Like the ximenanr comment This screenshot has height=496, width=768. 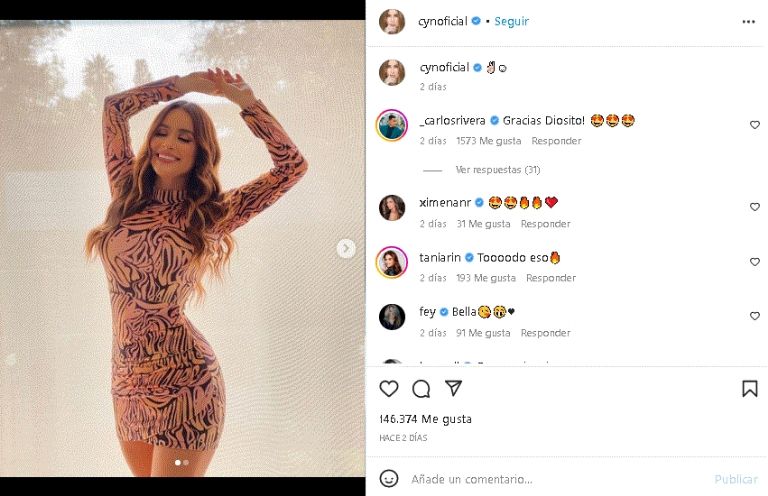(755, 207)
